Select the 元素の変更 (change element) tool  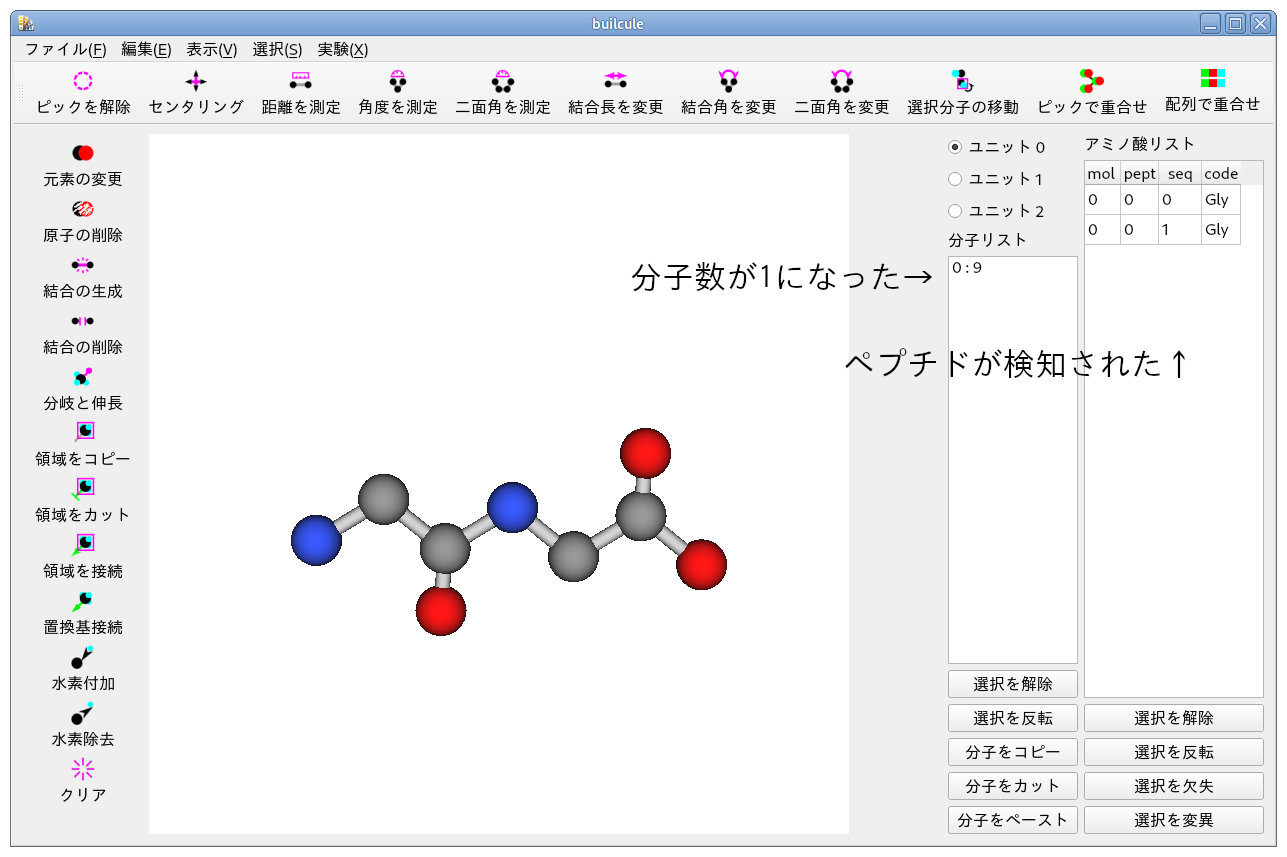pos(82,166)
